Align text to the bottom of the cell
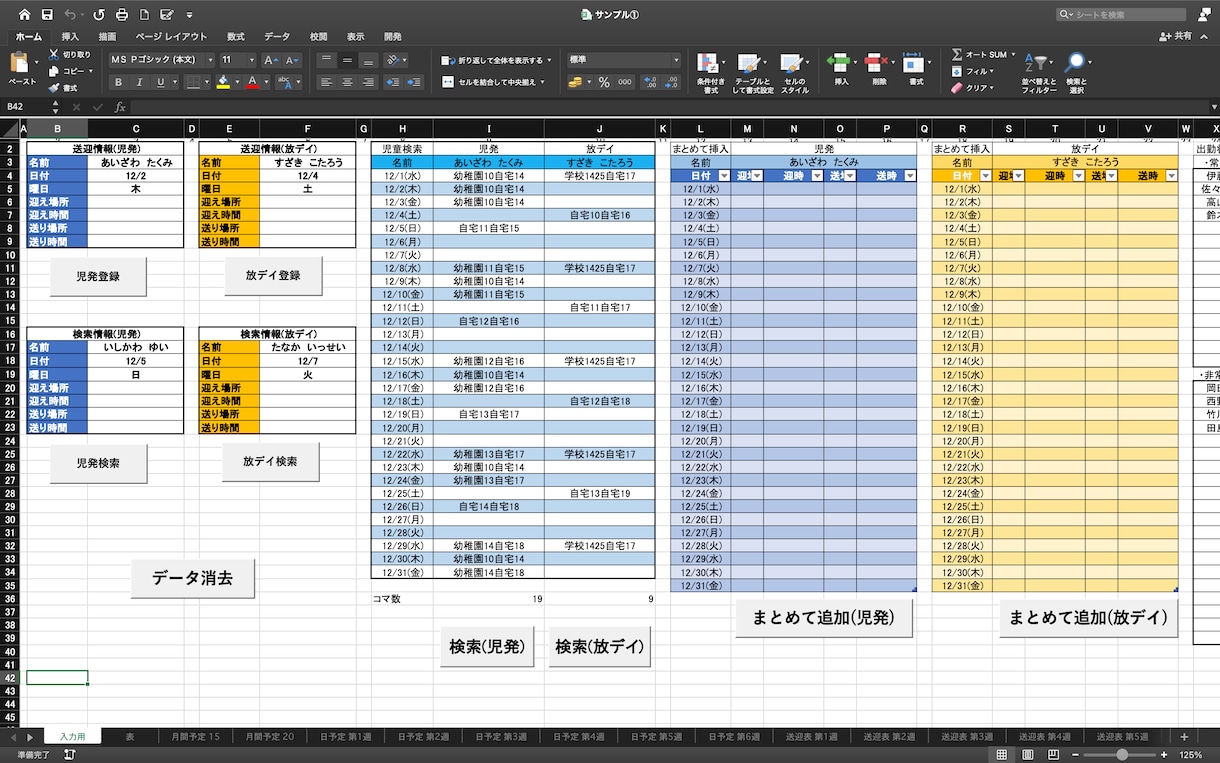 (368, 60)
